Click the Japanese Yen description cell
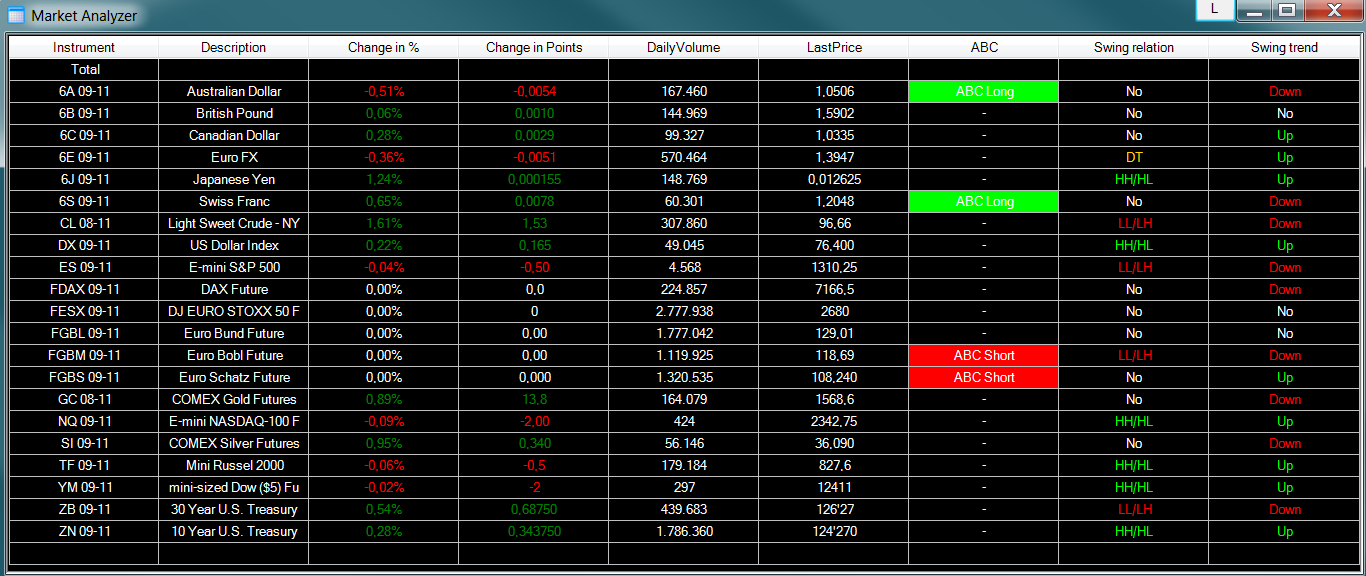This screenshot has height=576, width=1366. [x=234, y=179]
